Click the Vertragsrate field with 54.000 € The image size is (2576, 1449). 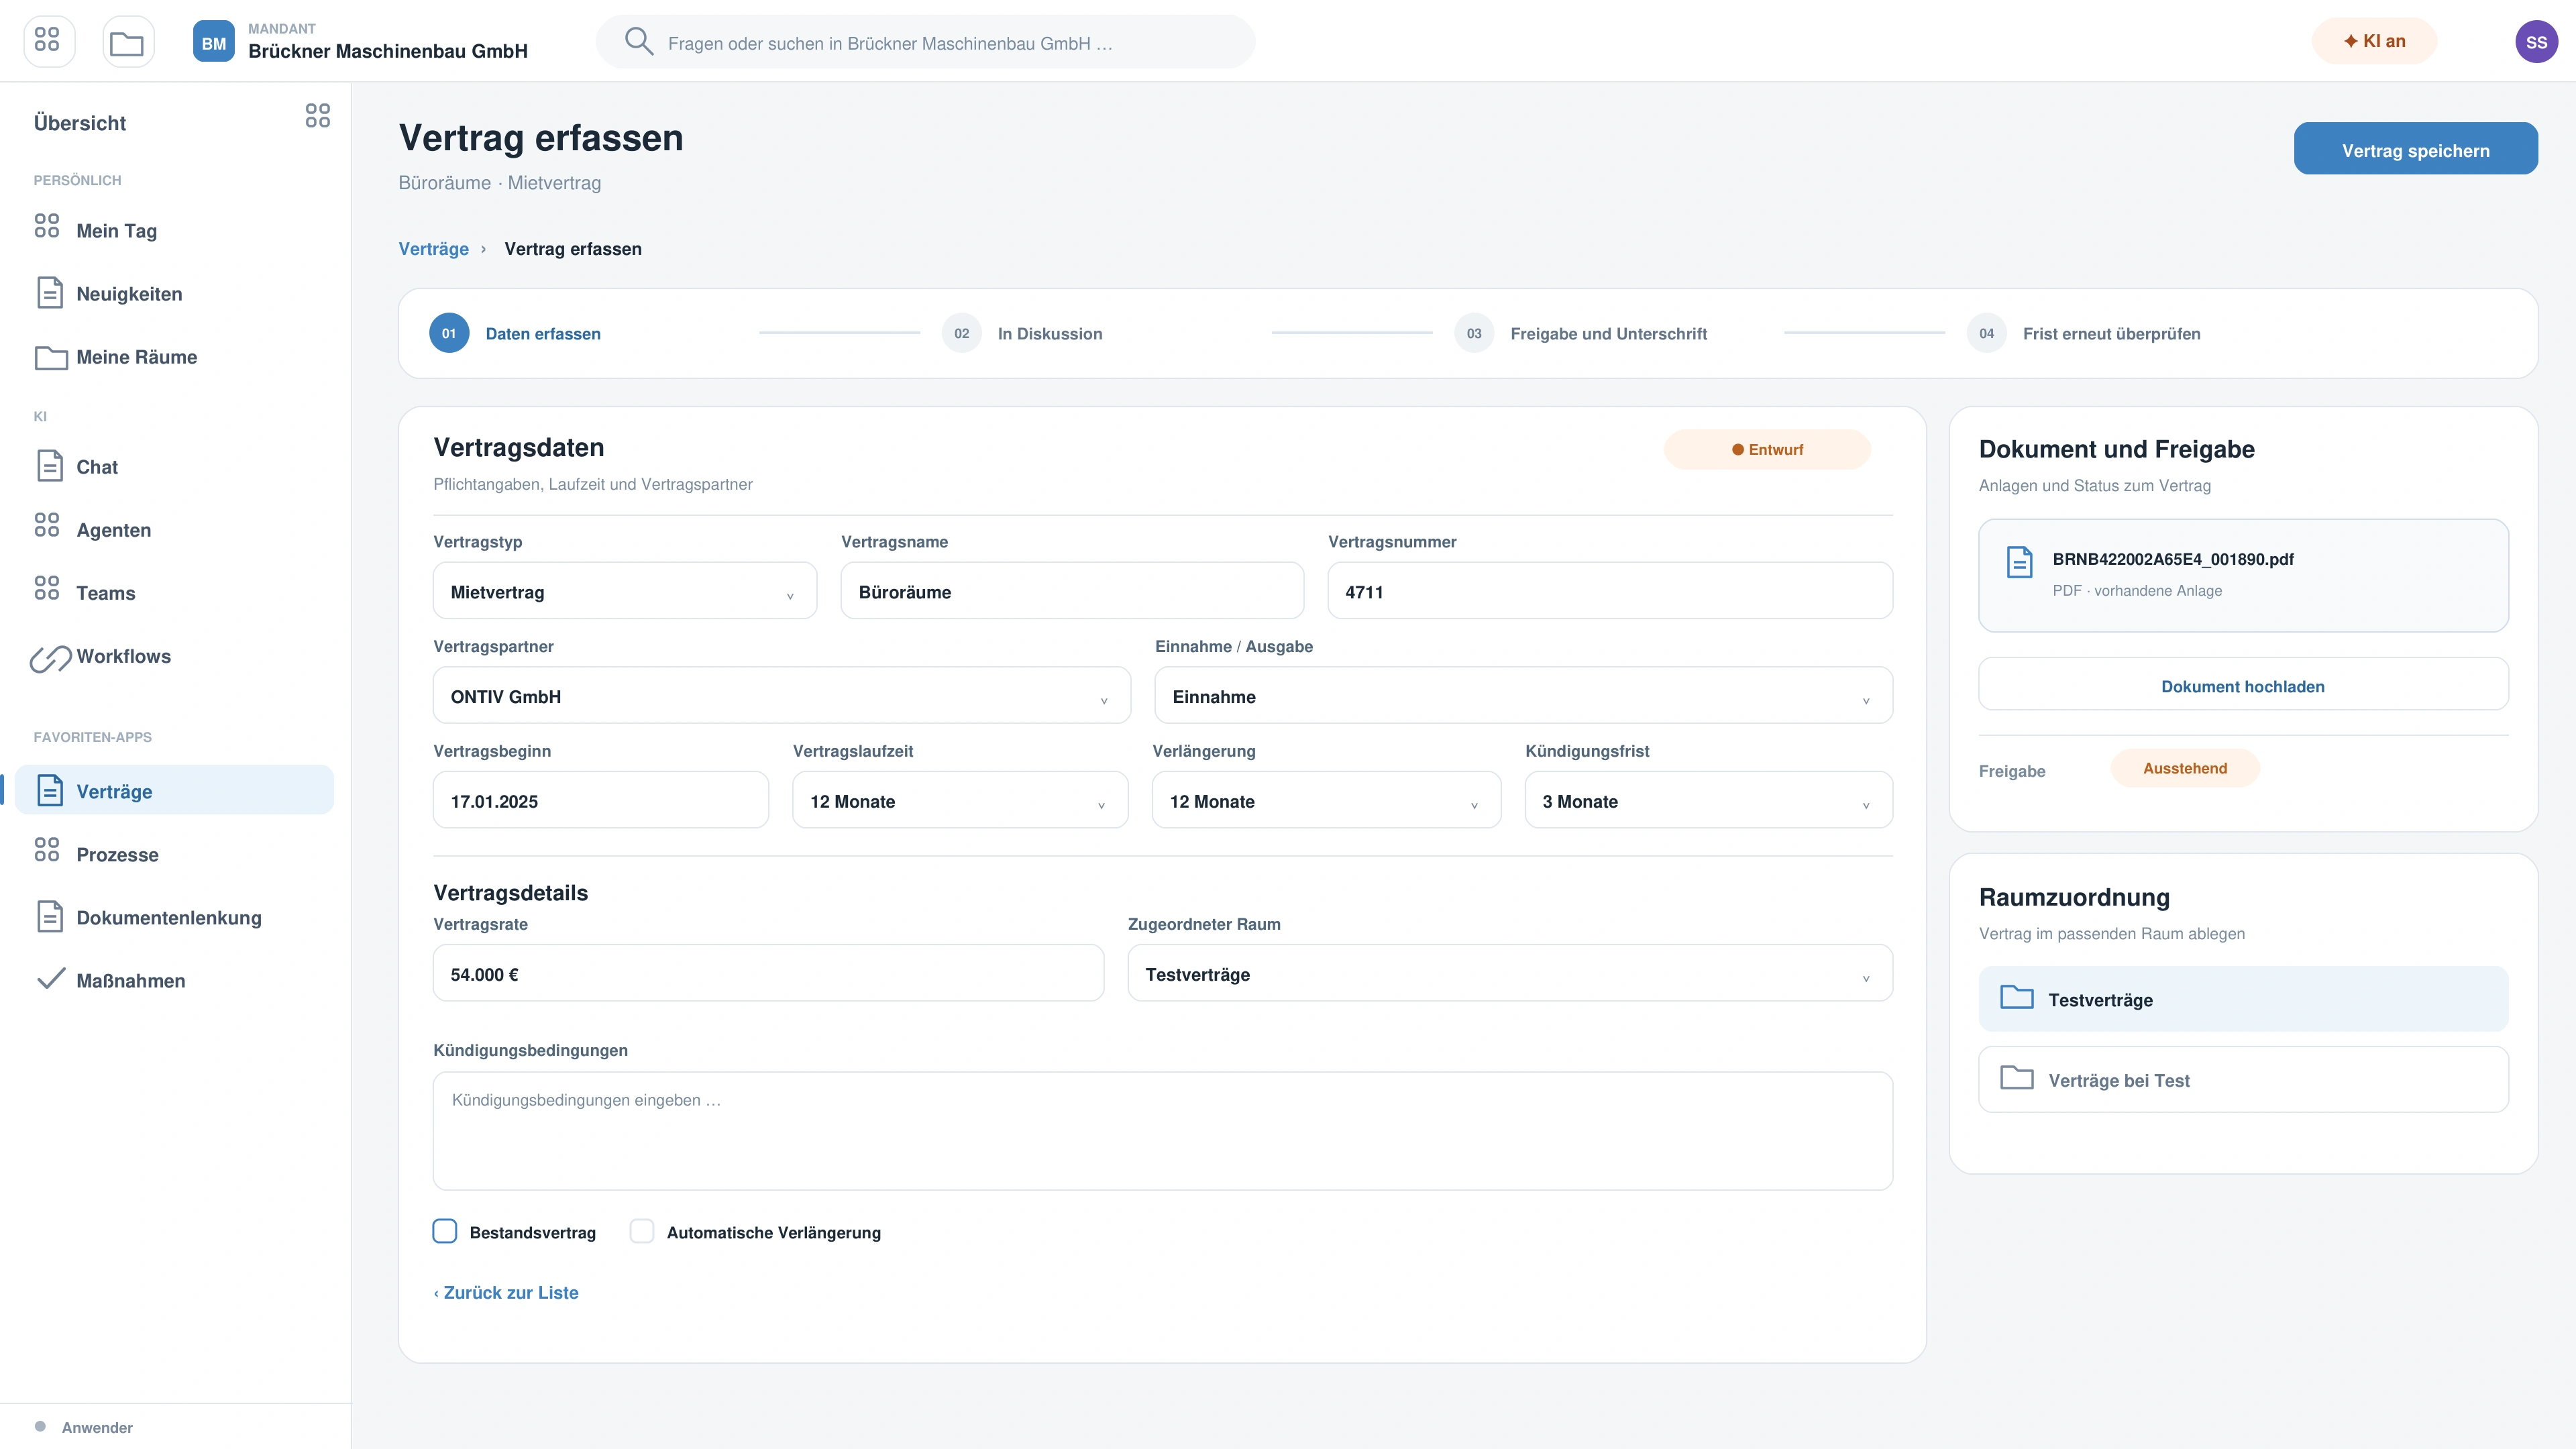[768, 973]
